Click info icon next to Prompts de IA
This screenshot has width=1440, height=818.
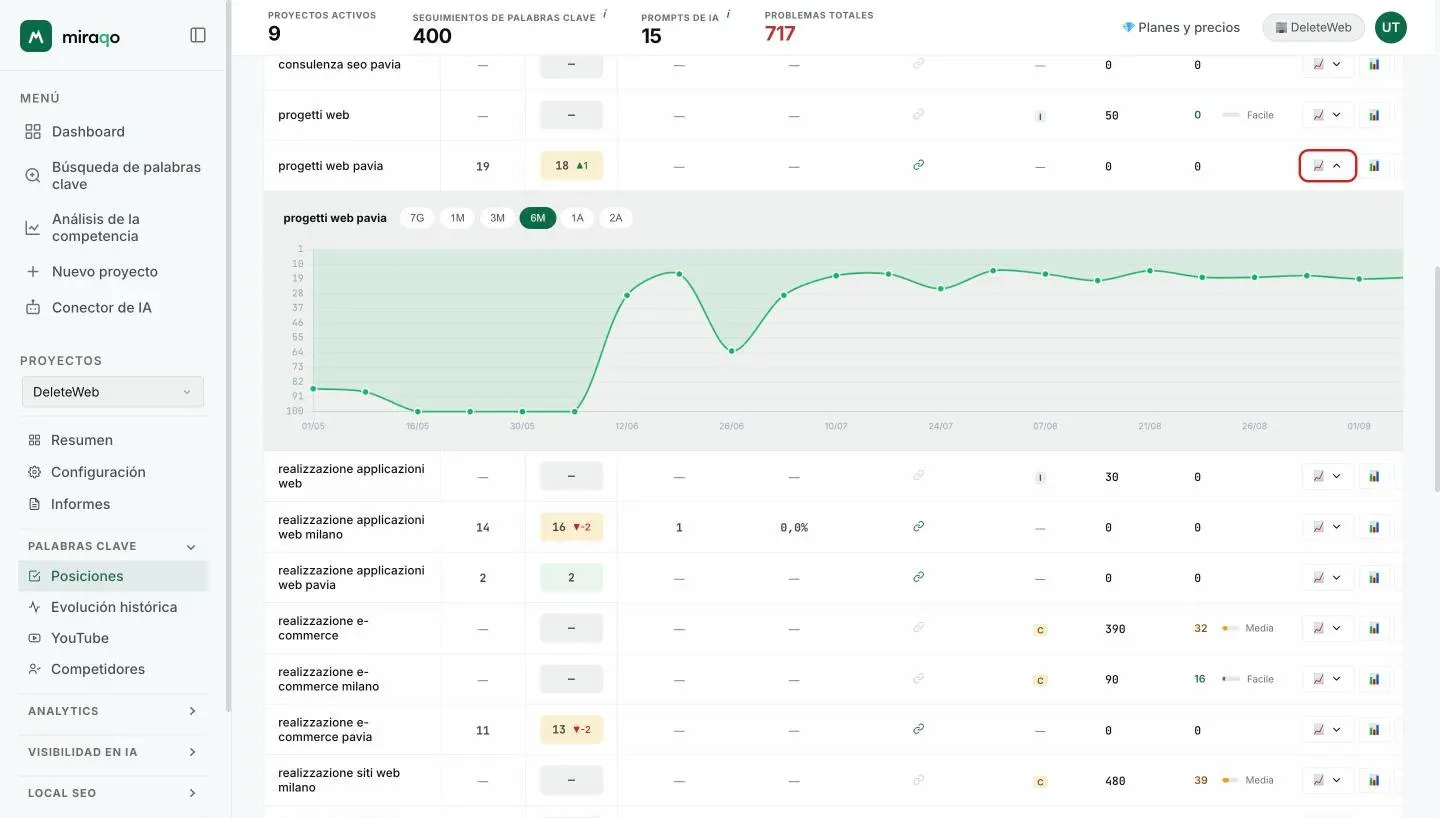[728, 14]
